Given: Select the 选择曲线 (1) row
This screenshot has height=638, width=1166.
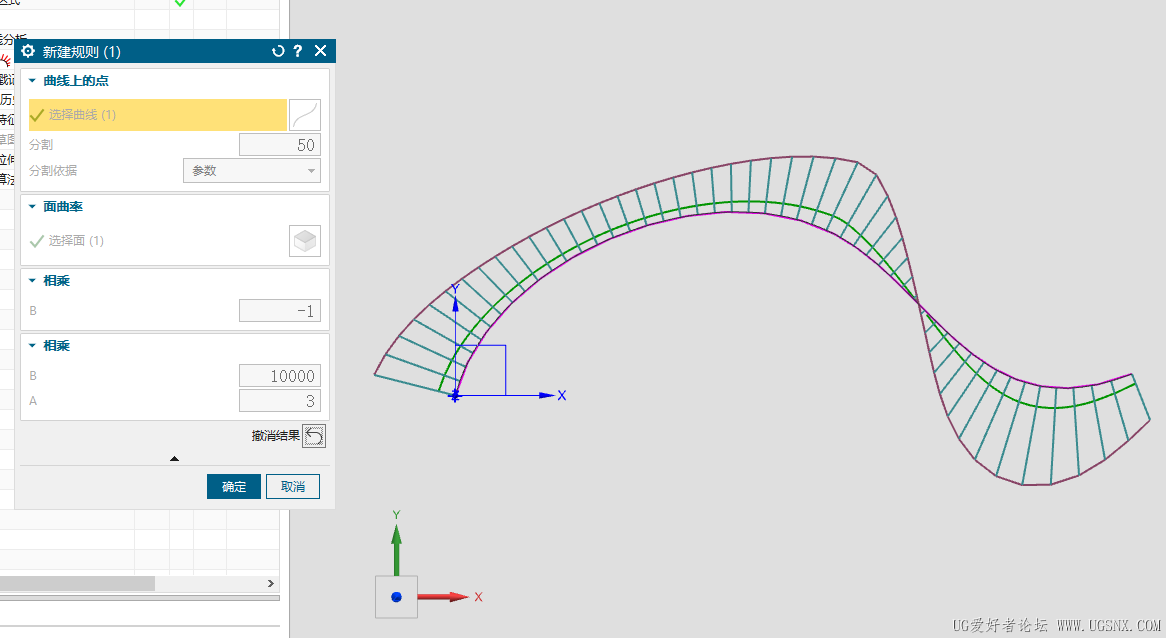Looking at the screenshot, I should [x=158, y=115].
